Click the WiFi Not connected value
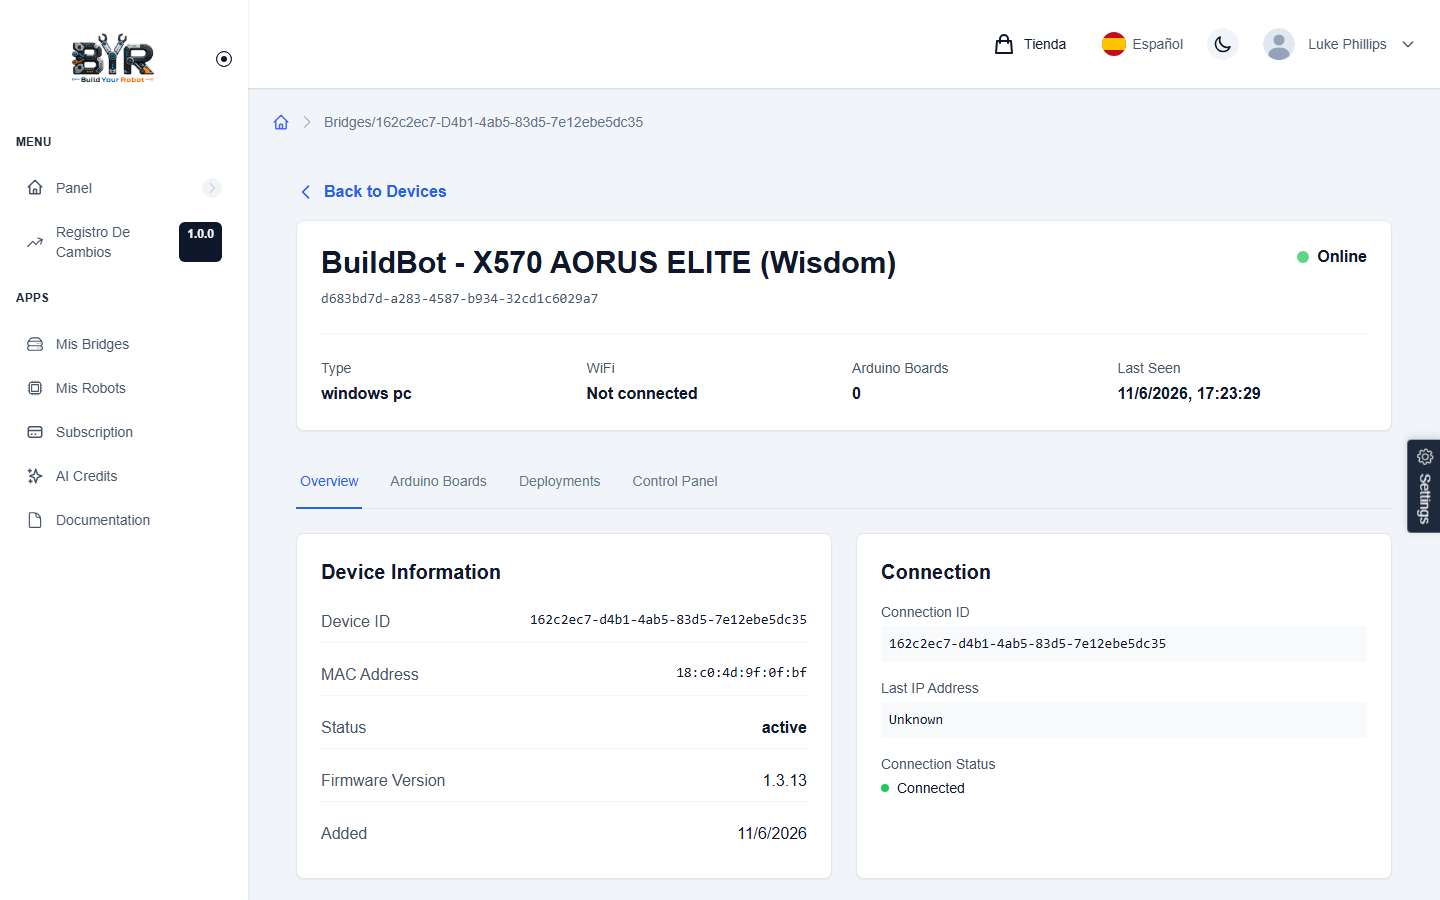This screenshot has width=1440, height=900. coord(642,394)
